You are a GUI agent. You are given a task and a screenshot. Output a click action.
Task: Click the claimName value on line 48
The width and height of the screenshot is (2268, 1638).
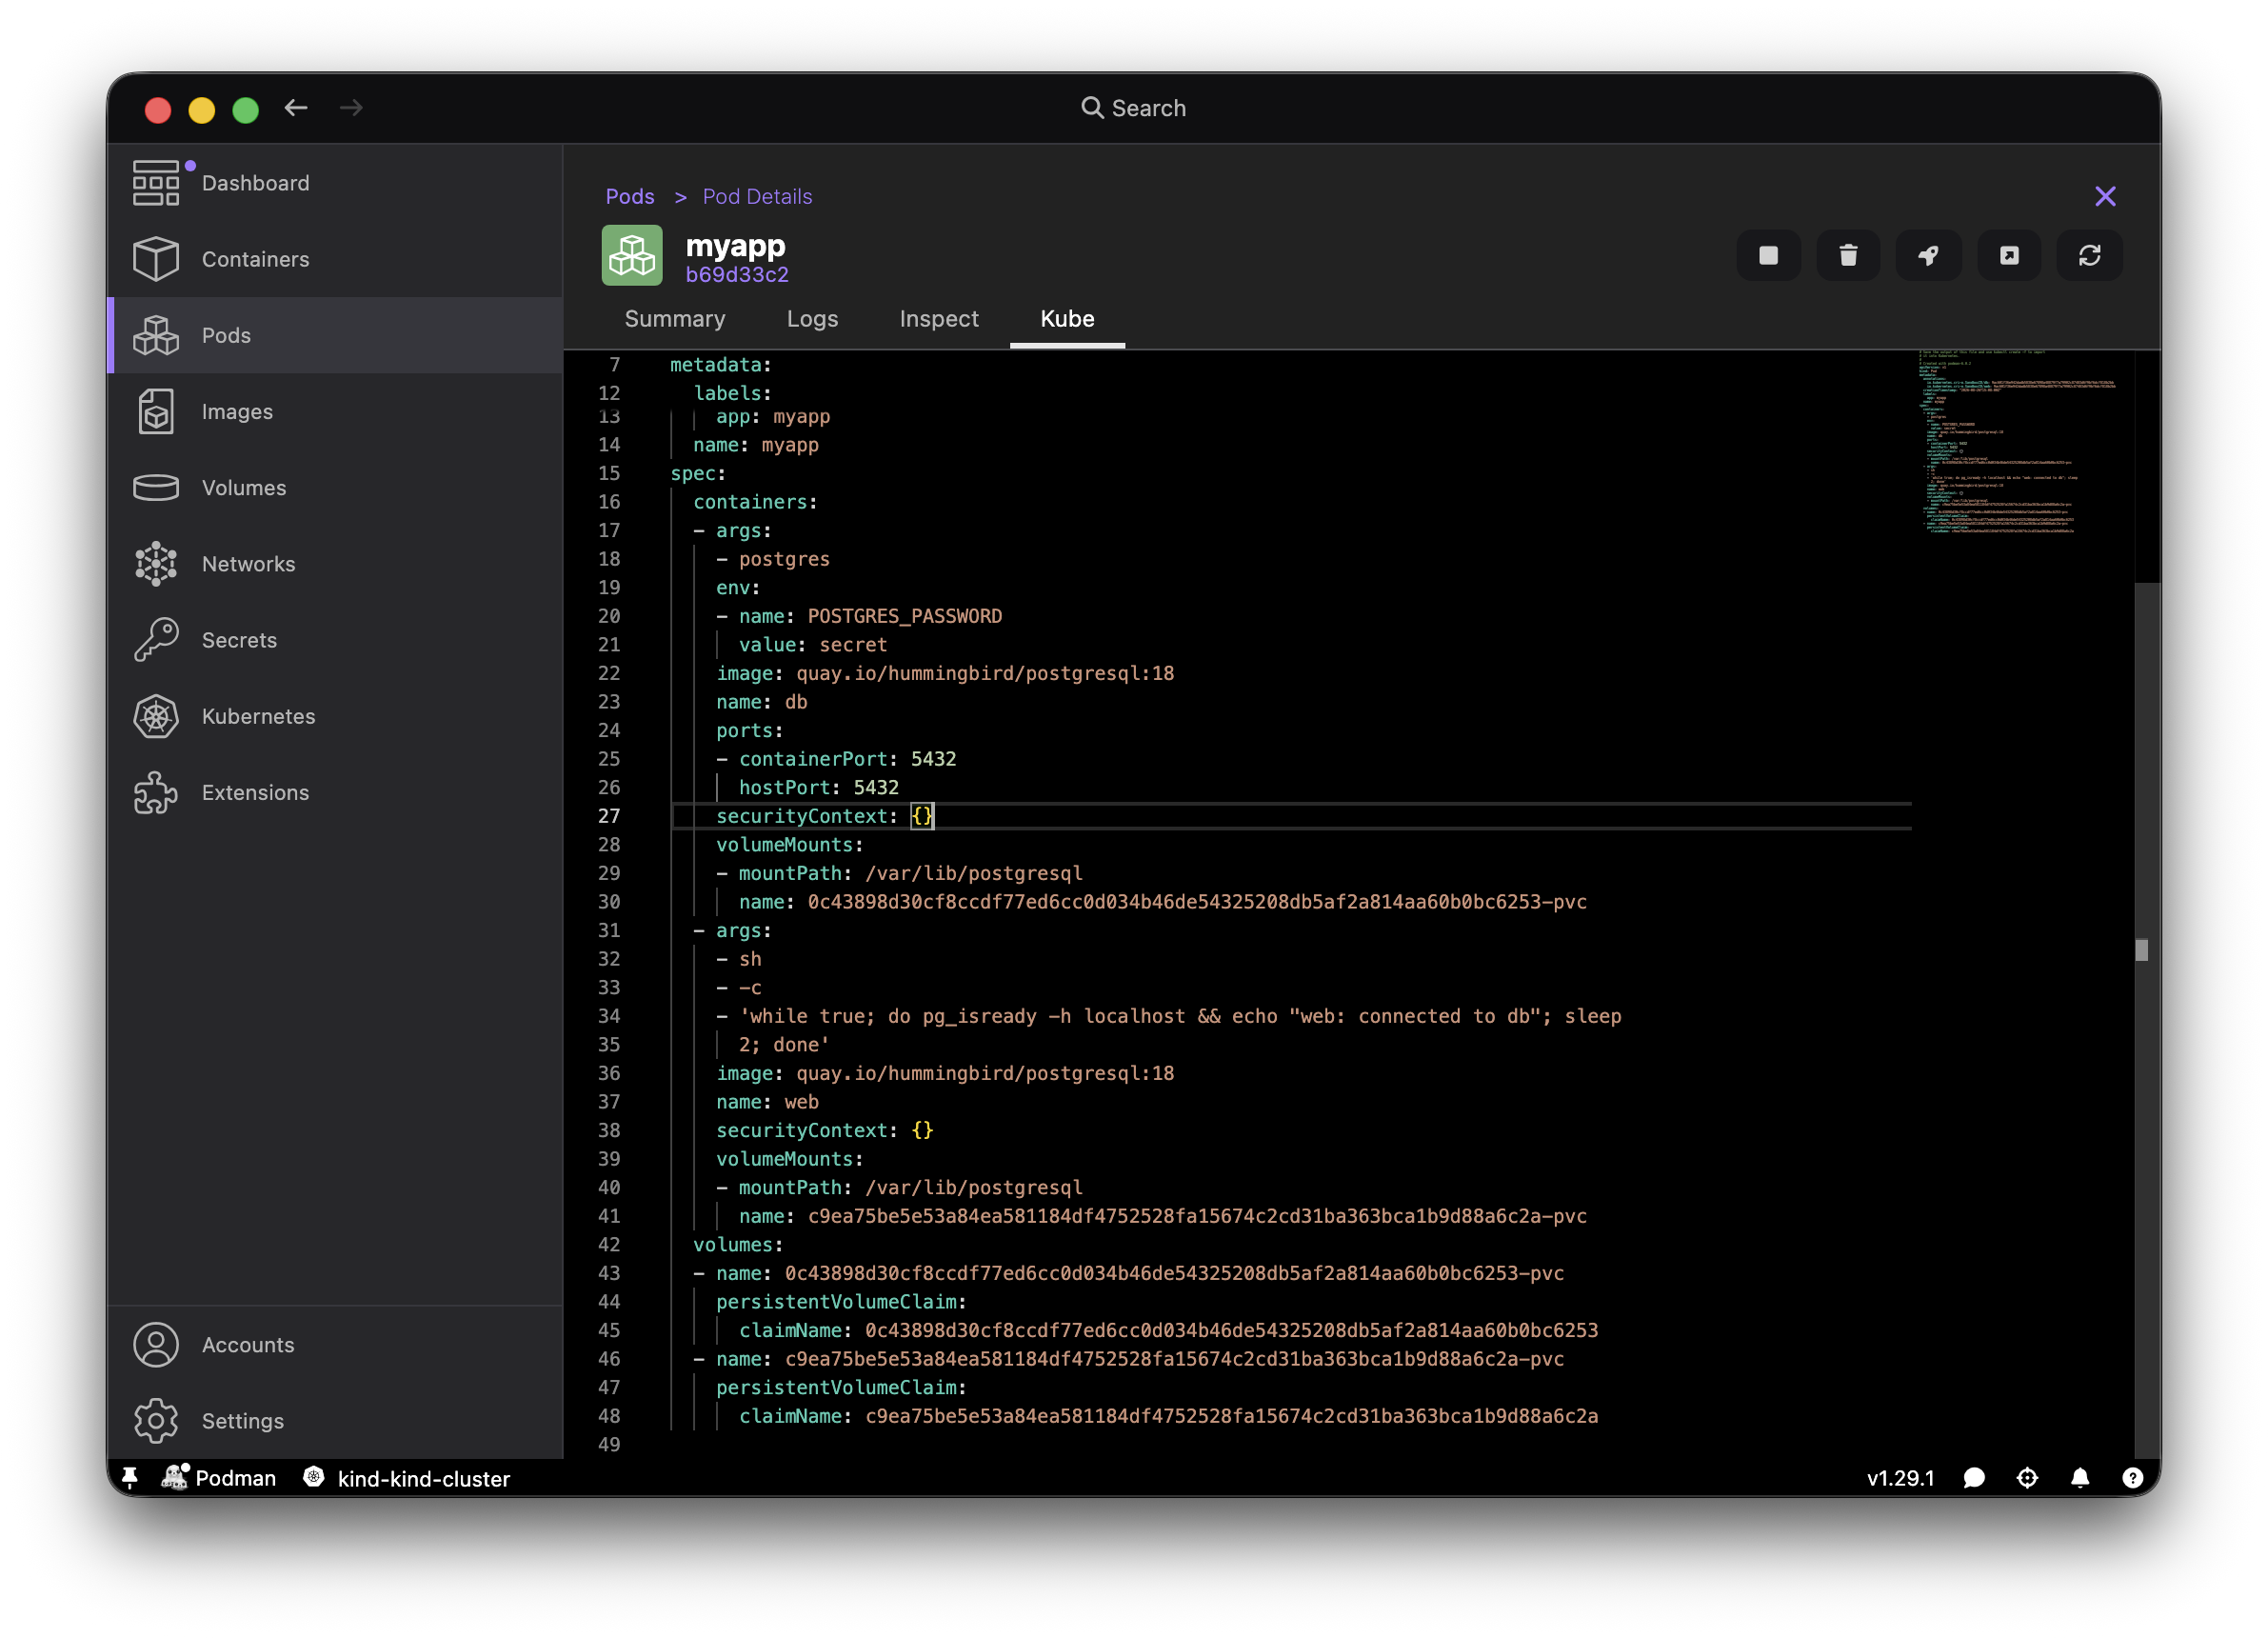point(1231,1416)
